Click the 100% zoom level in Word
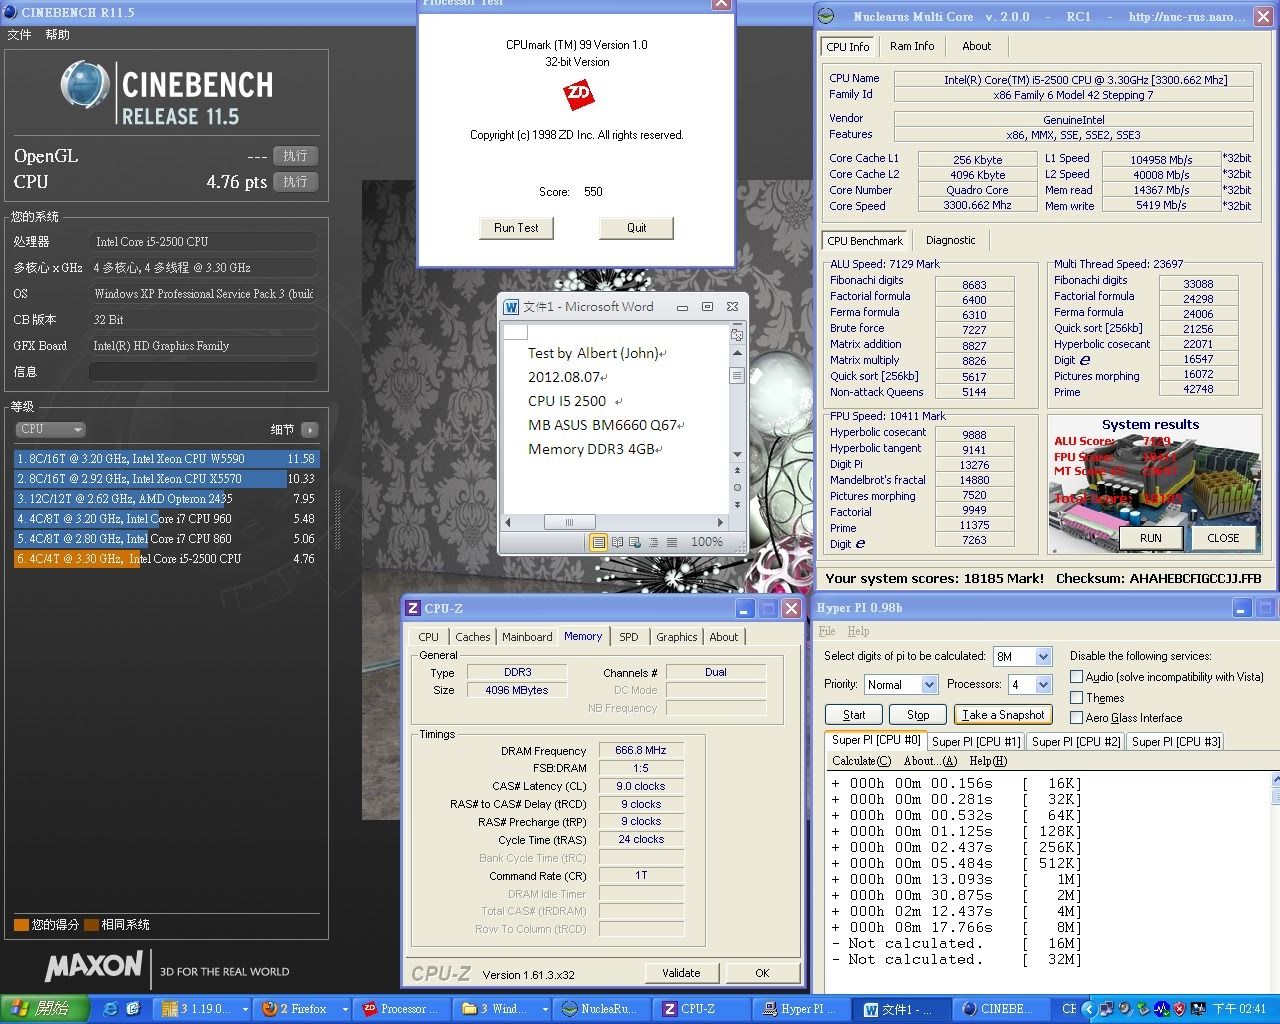The width and height of the screenshot is (1280, 1024). pyautogui.click(x=707, y=542)
